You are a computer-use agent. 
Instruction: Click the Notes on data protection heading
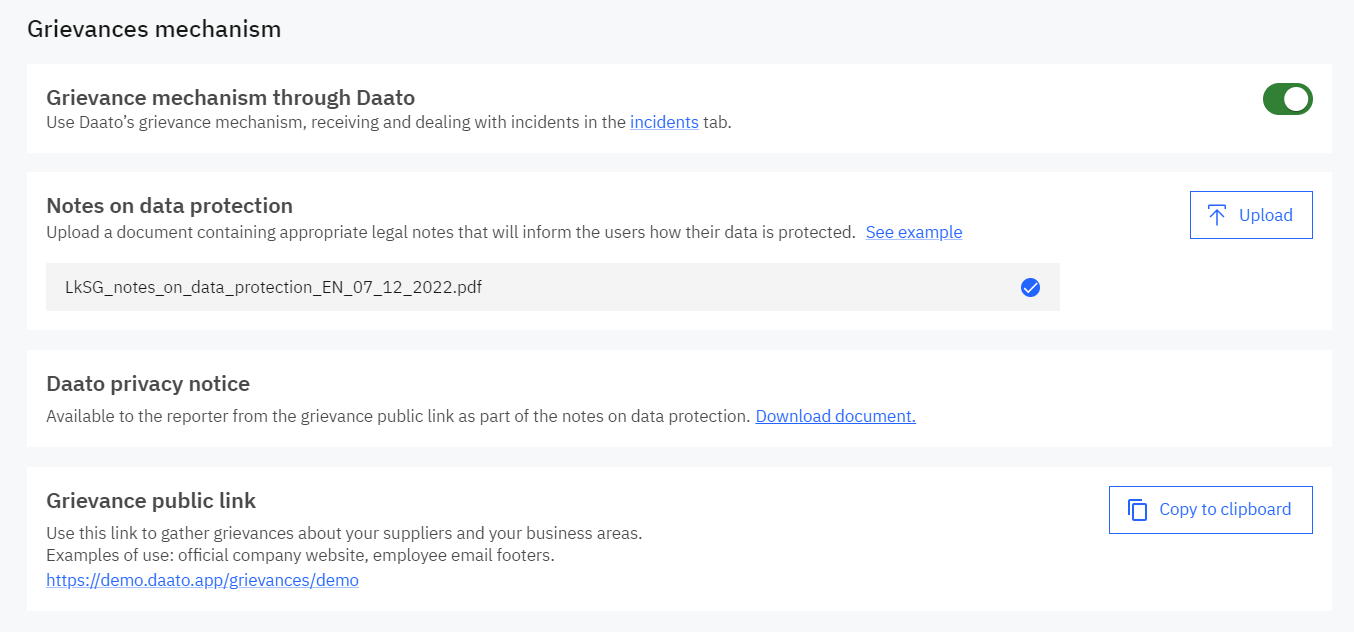click(169, 206)
